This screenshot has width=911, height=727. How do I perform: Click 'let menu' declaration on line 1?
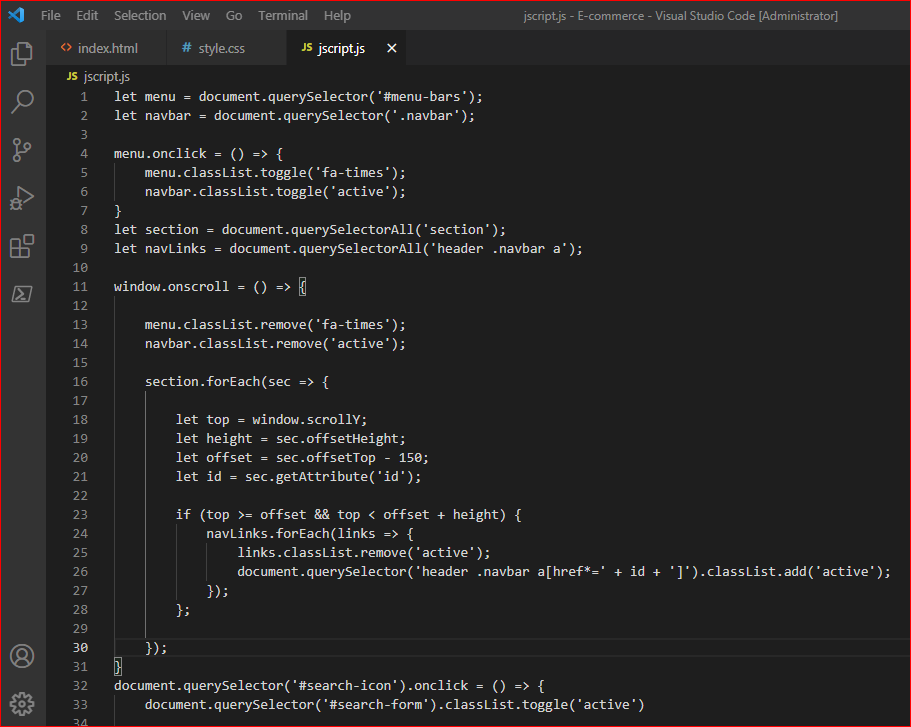[145, 96]
